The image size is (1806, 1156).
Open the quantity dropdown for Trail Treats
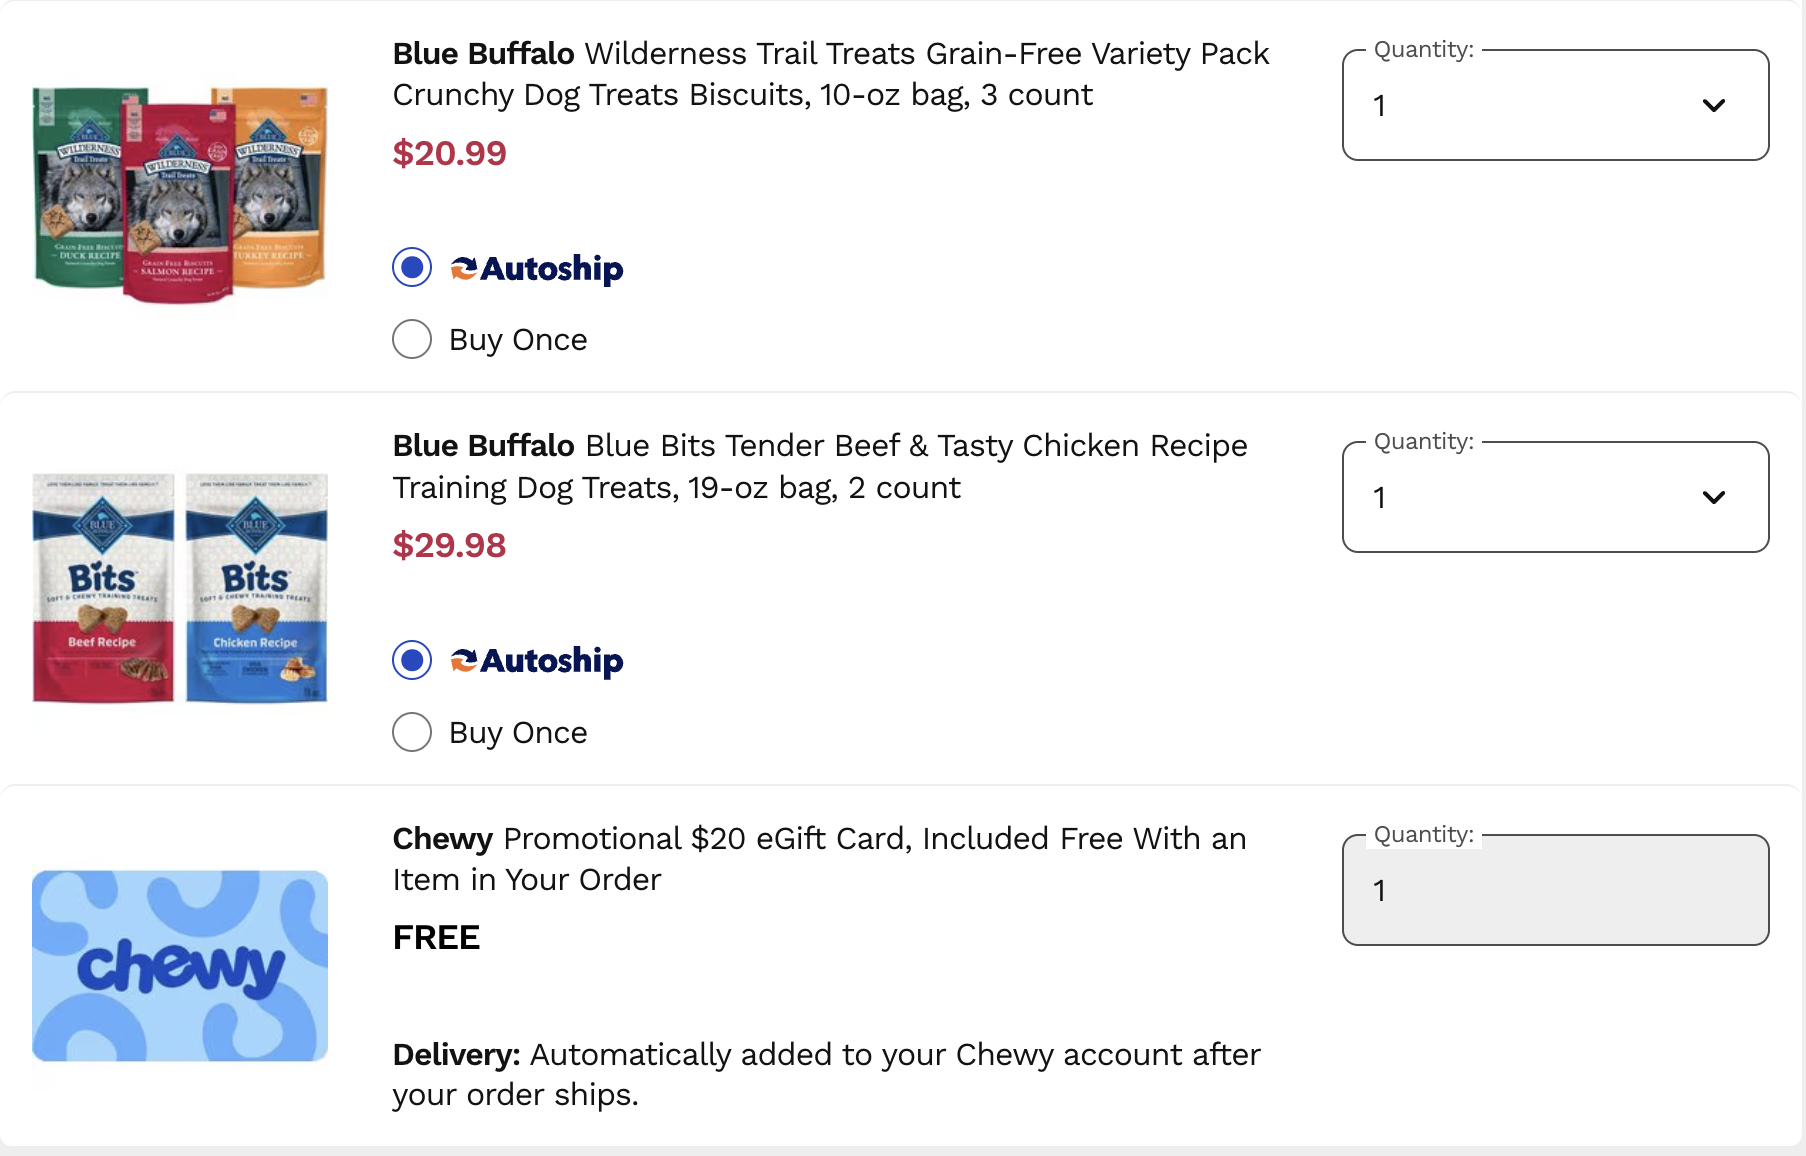(1553, 104)
